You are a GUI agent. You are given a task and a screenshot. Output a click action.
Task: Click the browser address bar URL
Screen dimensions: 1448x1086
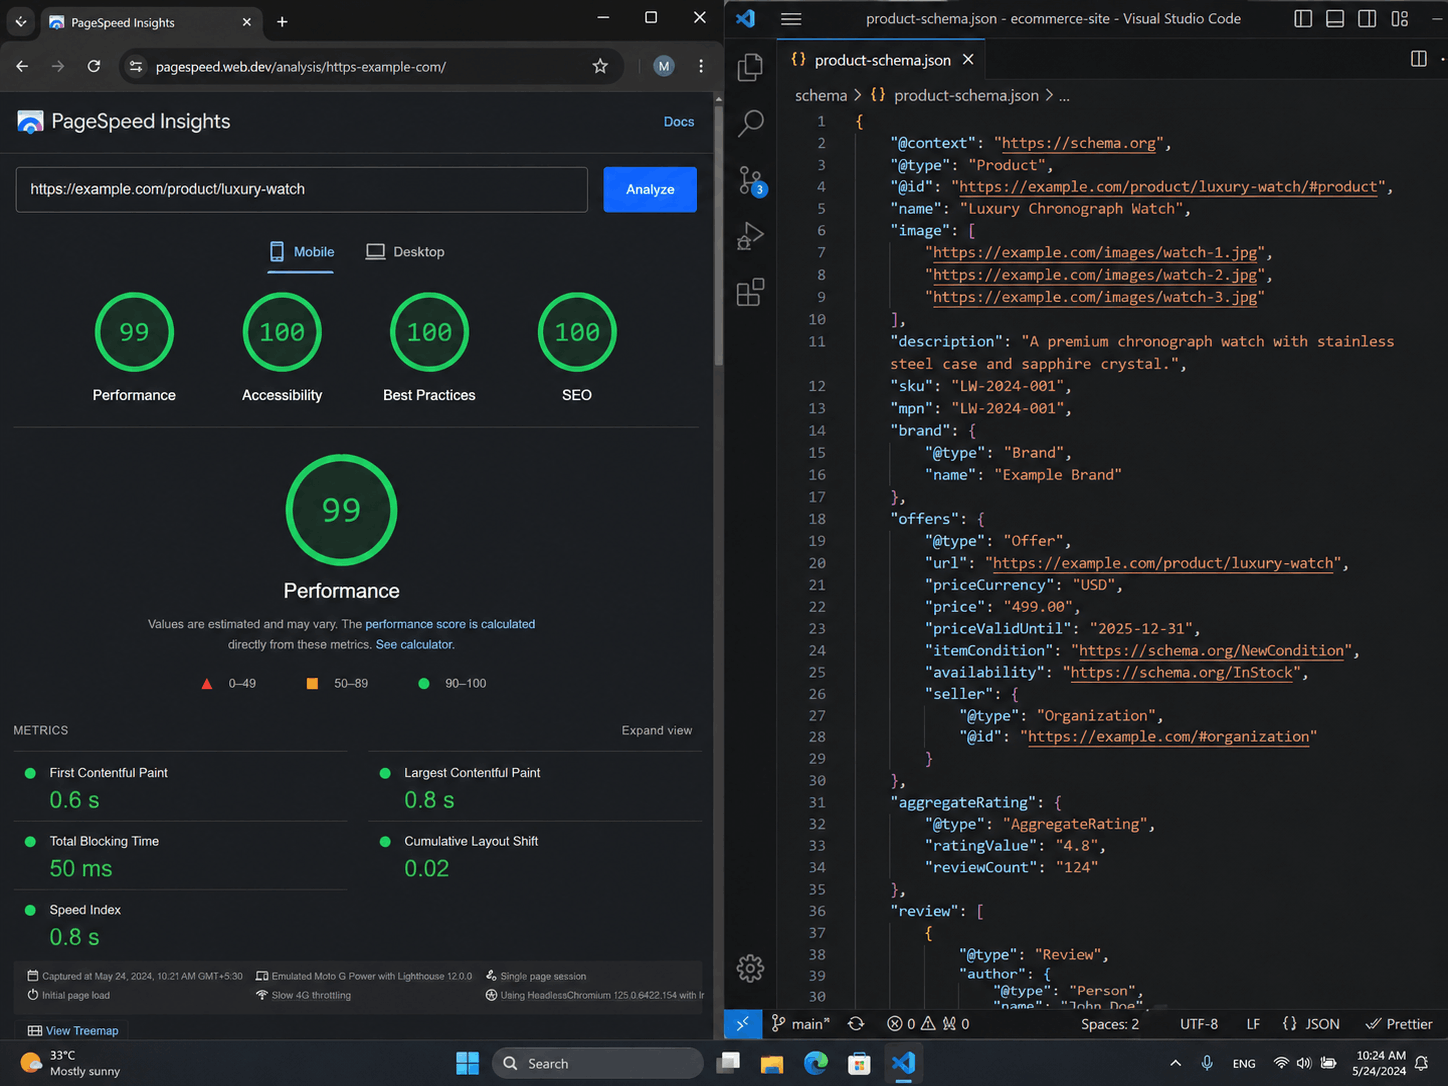(301, 67)
